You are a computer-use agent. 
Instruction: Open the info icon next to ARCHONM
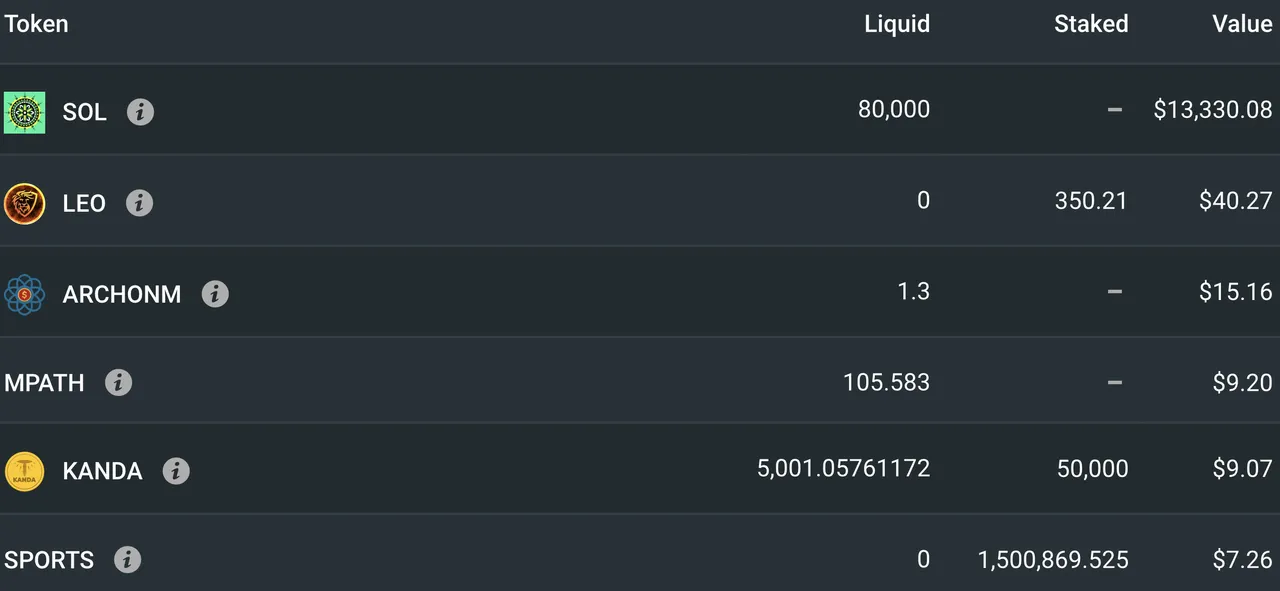(215, 294)
